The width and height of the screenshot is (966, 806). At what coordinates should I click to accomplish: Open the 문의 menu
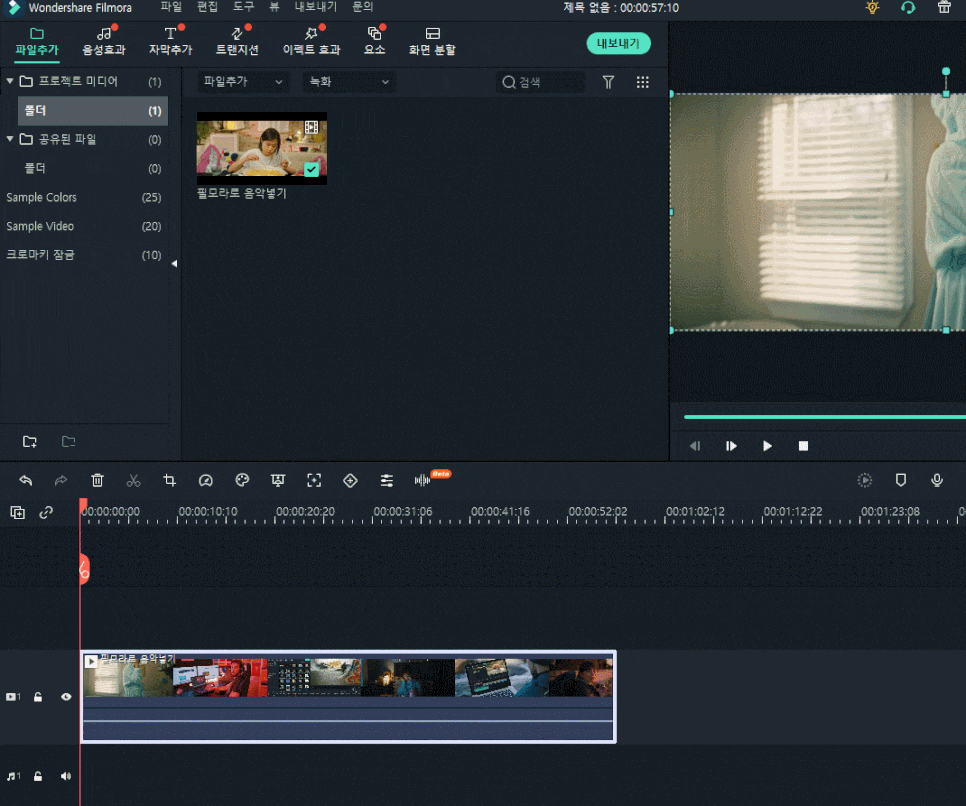[363, 7]
